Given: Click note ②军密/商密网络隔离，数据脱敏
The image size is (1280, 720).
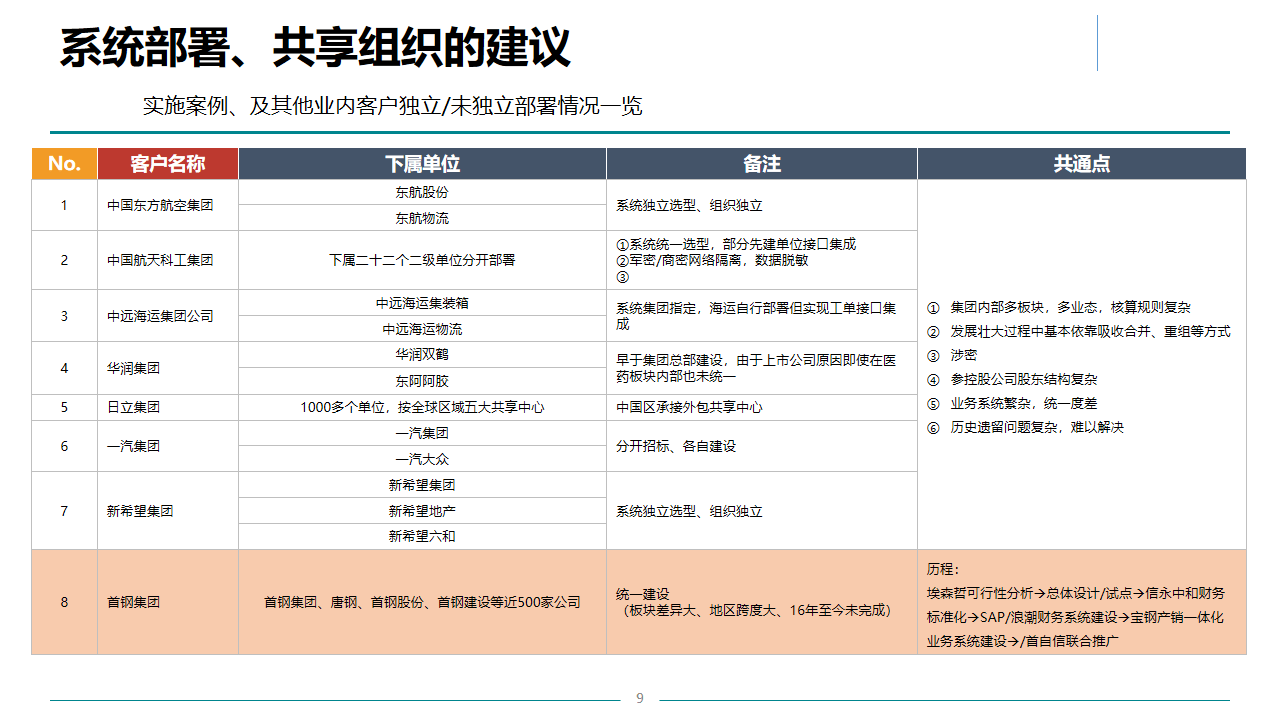Looking at the screenshot, I should 712,260.
